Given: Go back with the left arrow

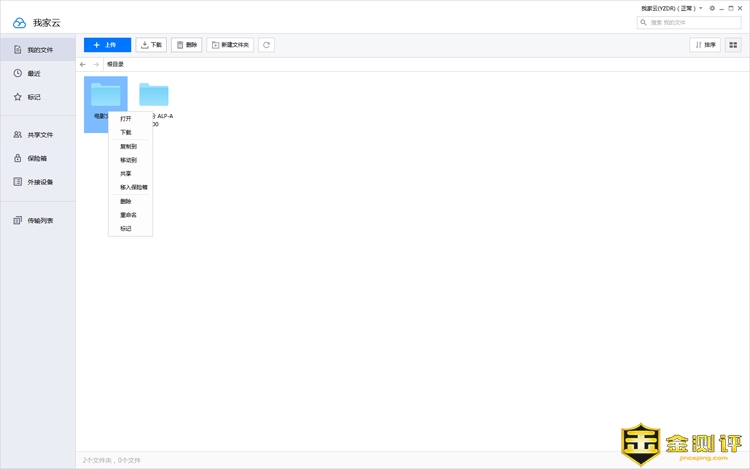Looking at the screenshot, I should tap(83, 64).
